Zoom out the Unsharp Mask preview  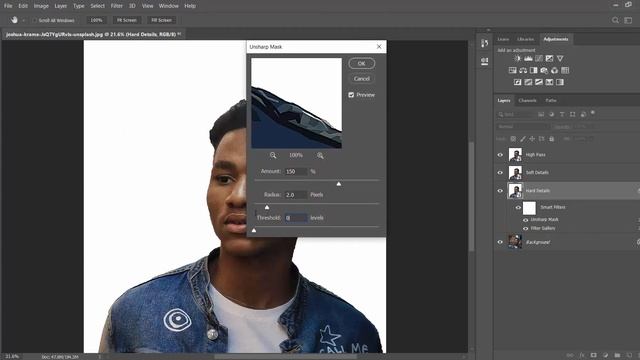coord(273,155)
